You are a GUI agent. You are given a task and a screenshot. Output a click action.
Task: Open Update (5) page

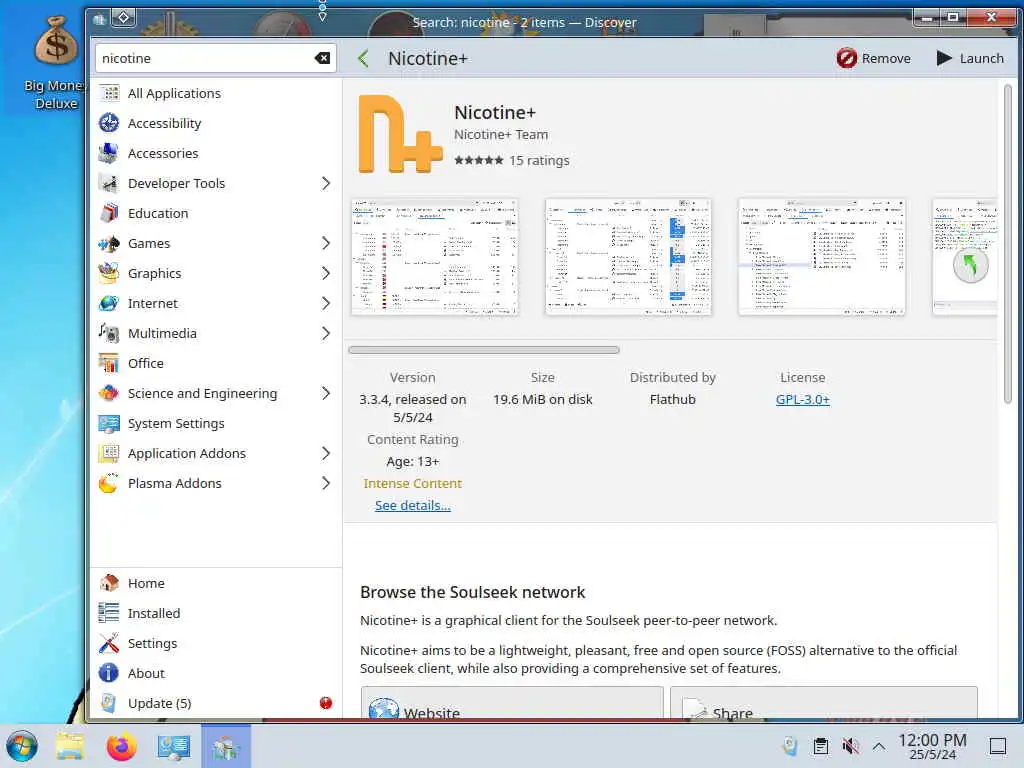point(216,703)
